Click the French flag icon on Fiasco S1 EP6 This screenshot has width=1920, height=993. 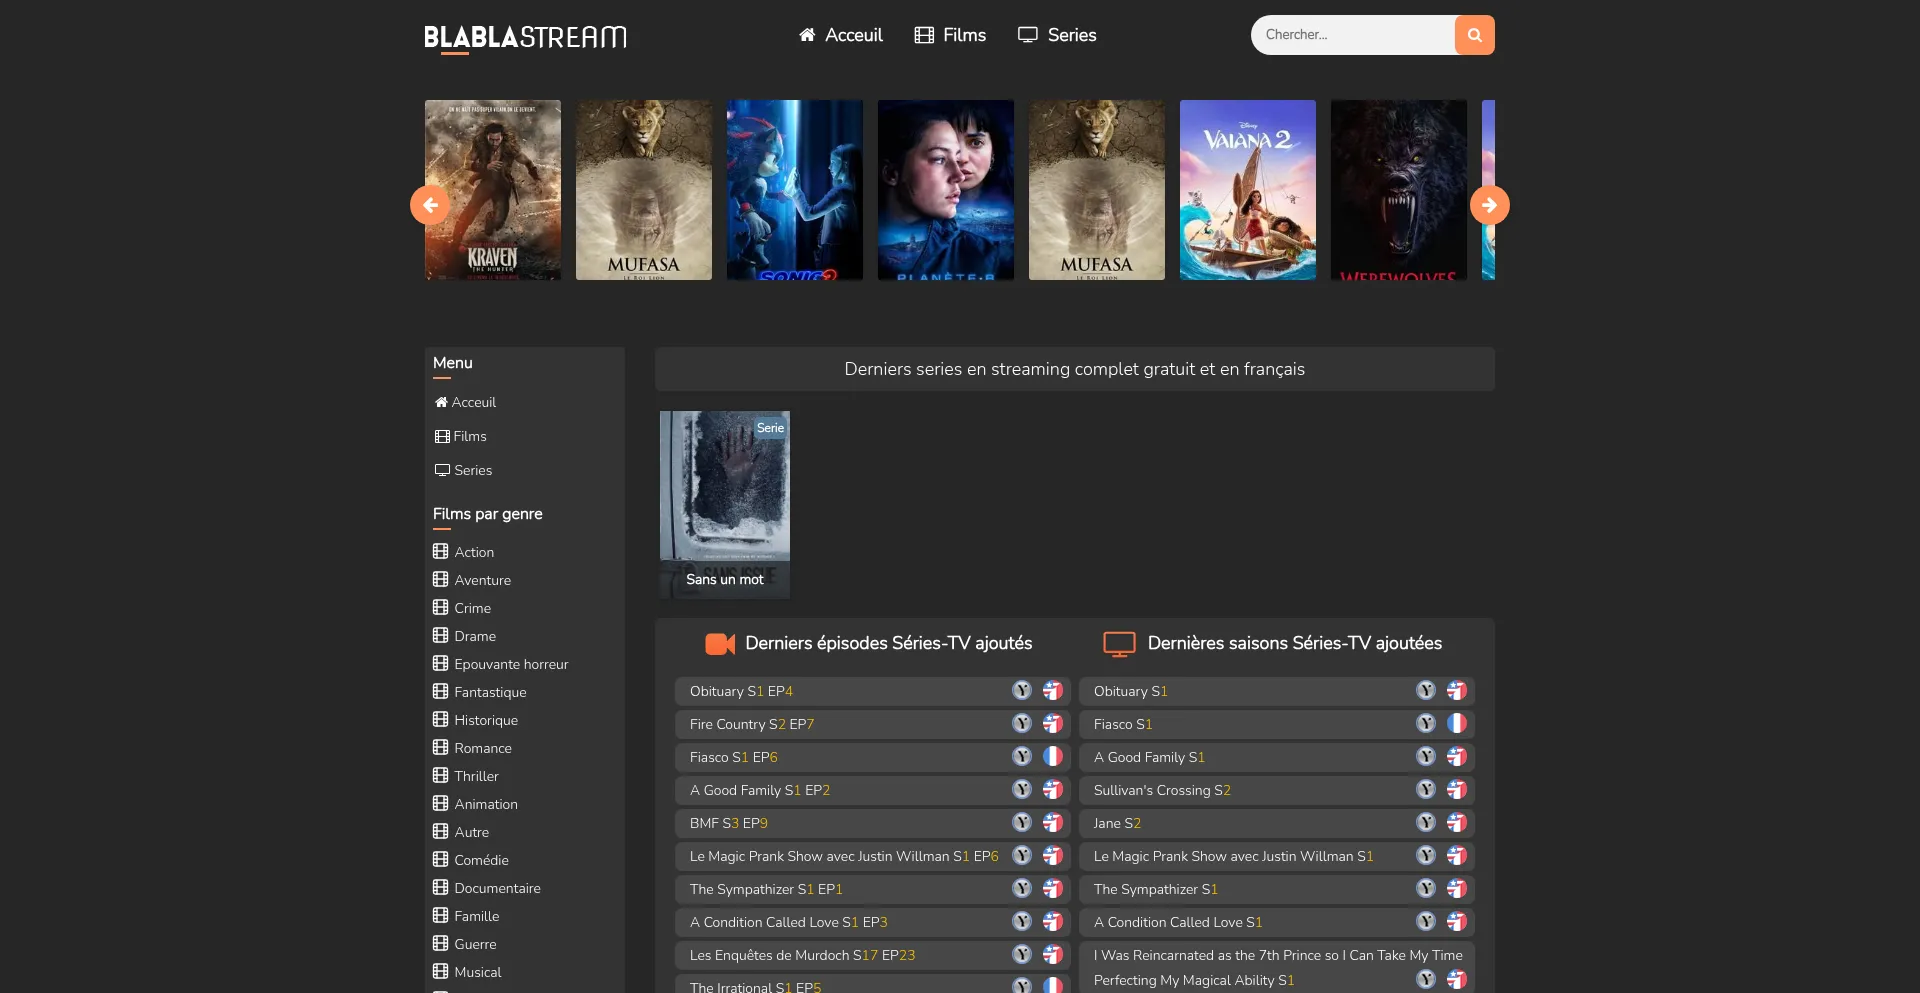1052,757
